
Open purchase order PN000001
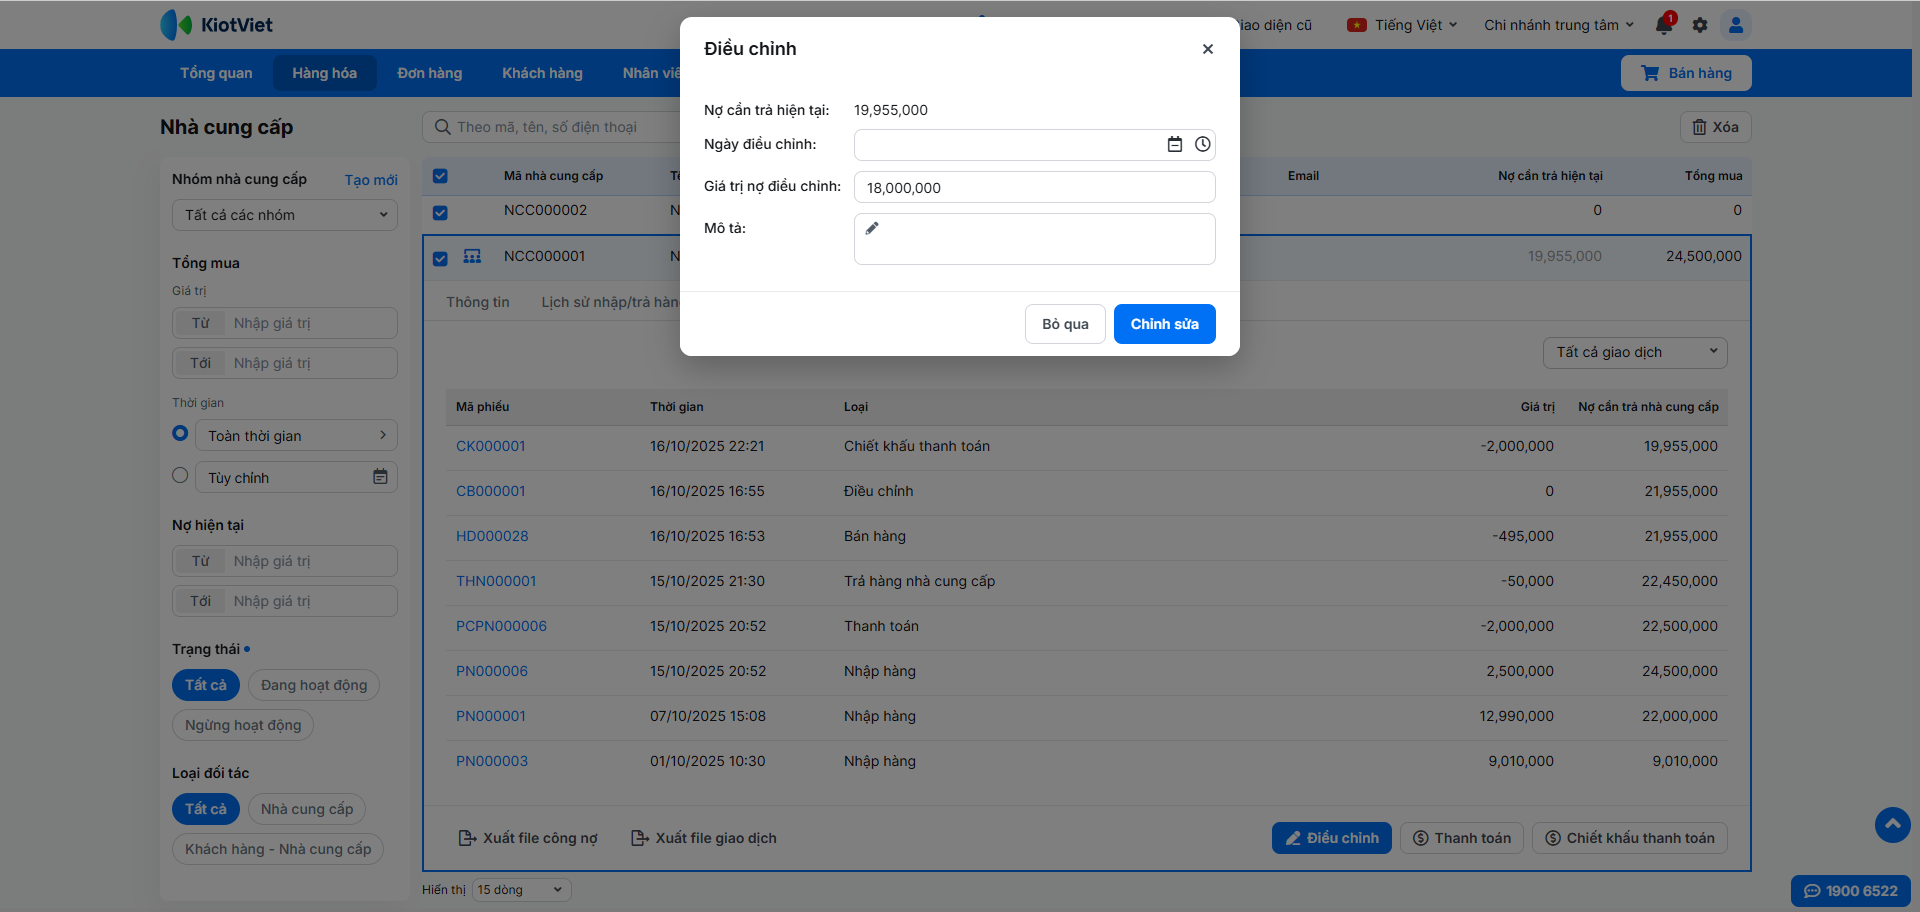[490, 716]
